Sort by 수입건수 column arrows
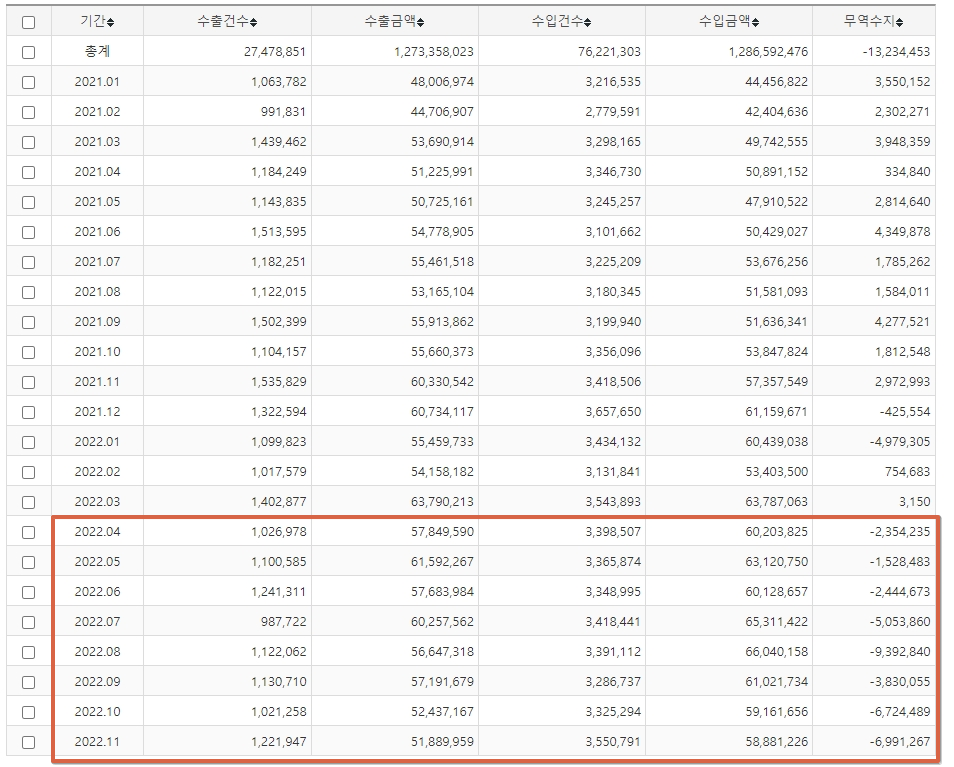Viewport: 954px width, 767px height. [x=588, y=23]
